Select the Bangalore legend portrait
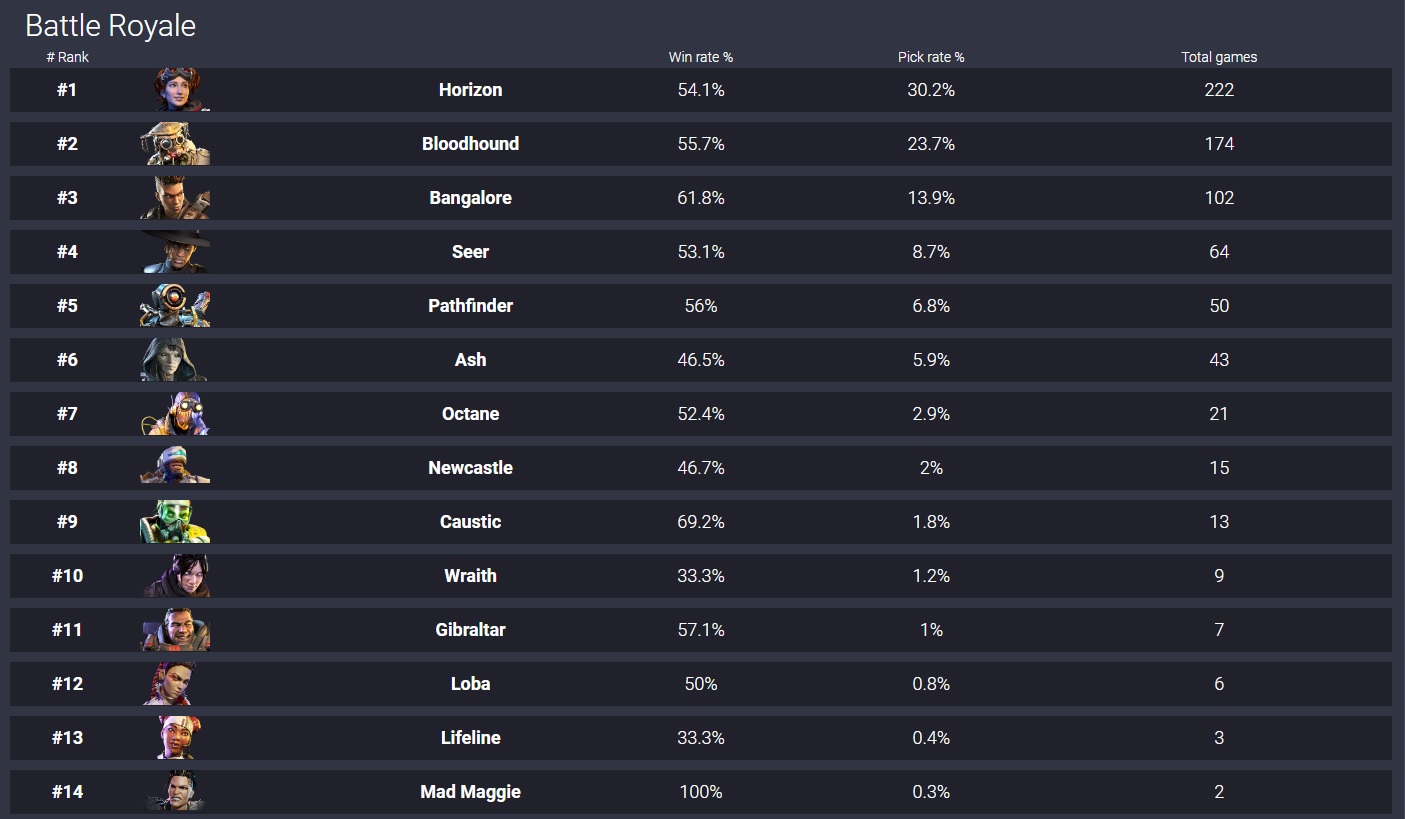 (175, 198)
